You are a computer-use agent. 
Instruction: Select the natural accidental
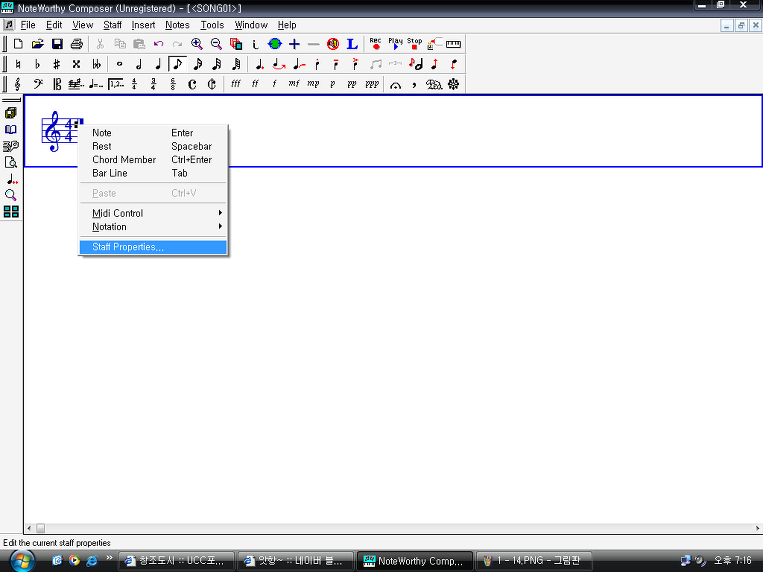tap(18, 64)
